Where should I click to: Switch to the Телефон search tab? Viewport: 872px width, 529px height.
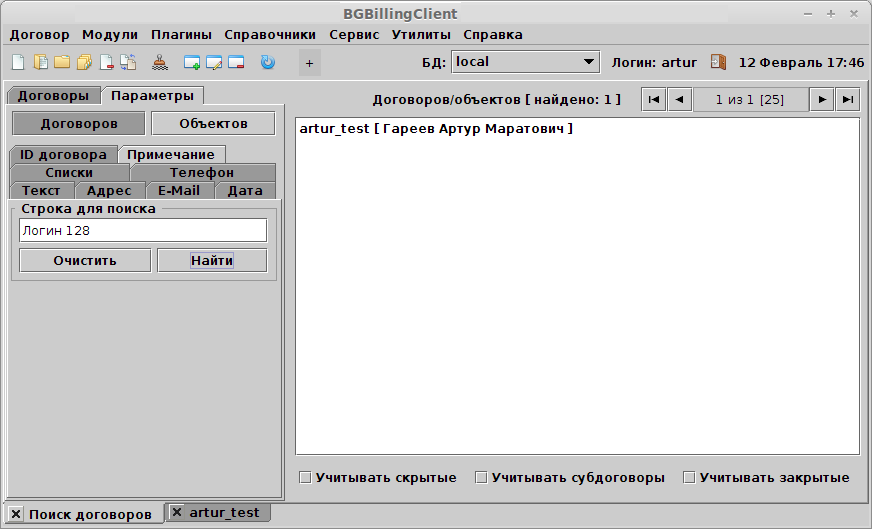[201, 172]
